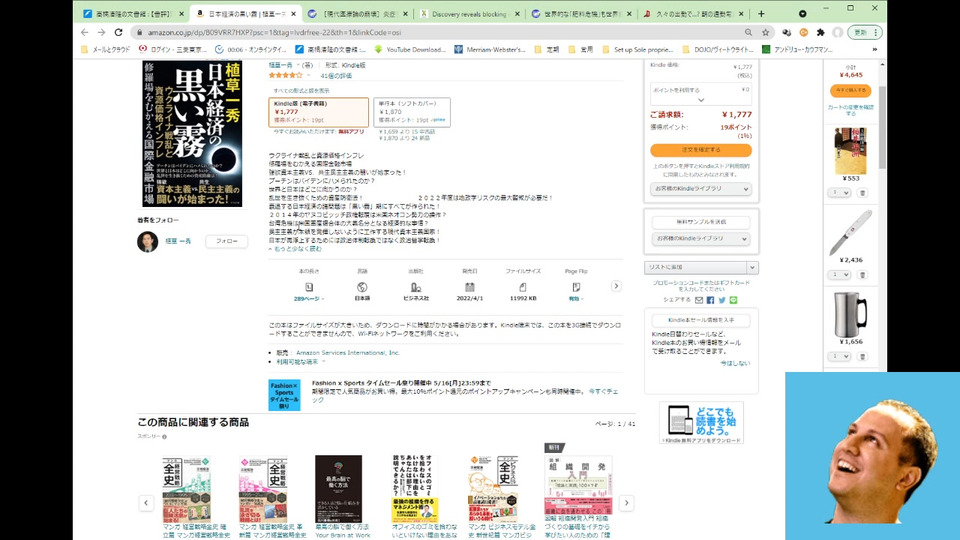Click the language globe icon
Screen dimensions: 960x540
coord(362,287)
